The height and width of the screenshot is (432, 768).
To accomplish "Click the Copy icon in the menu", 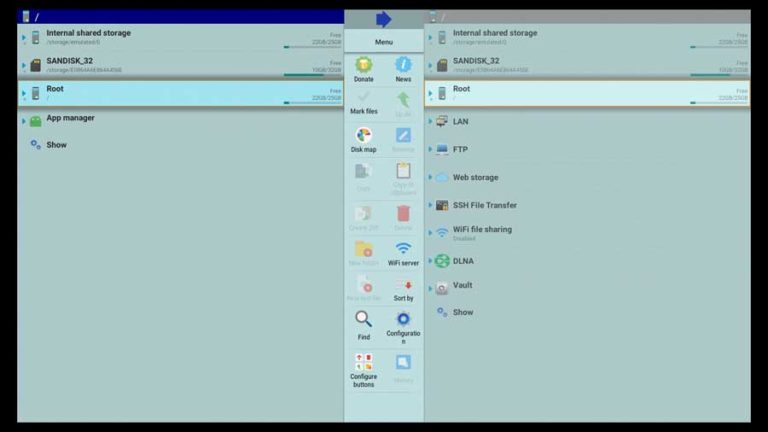I will coord(363,171).
